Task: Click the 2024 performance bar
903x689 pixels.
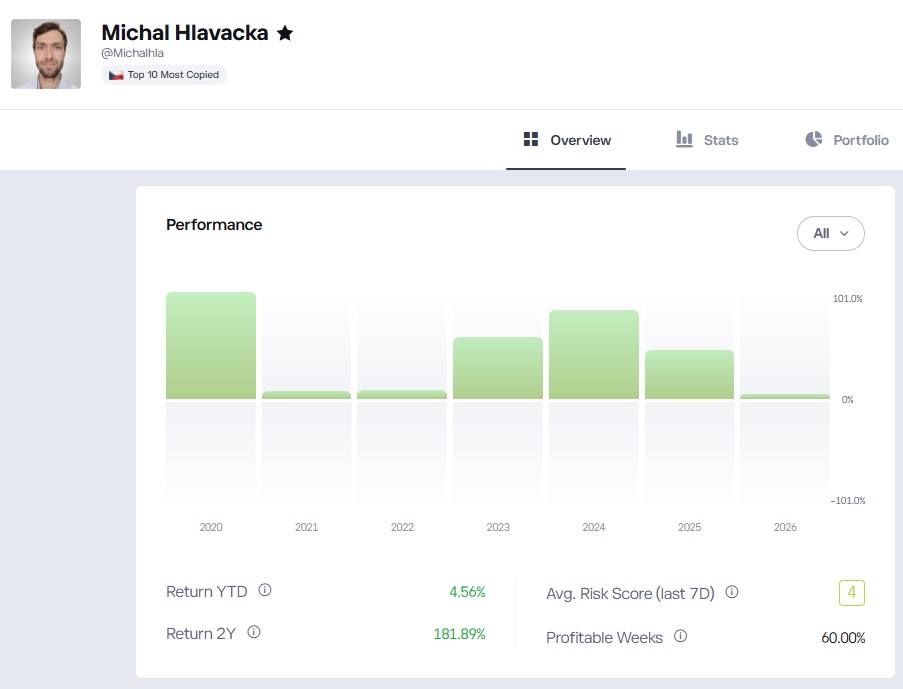Action: pyautogui.click(x=594, y=355)
